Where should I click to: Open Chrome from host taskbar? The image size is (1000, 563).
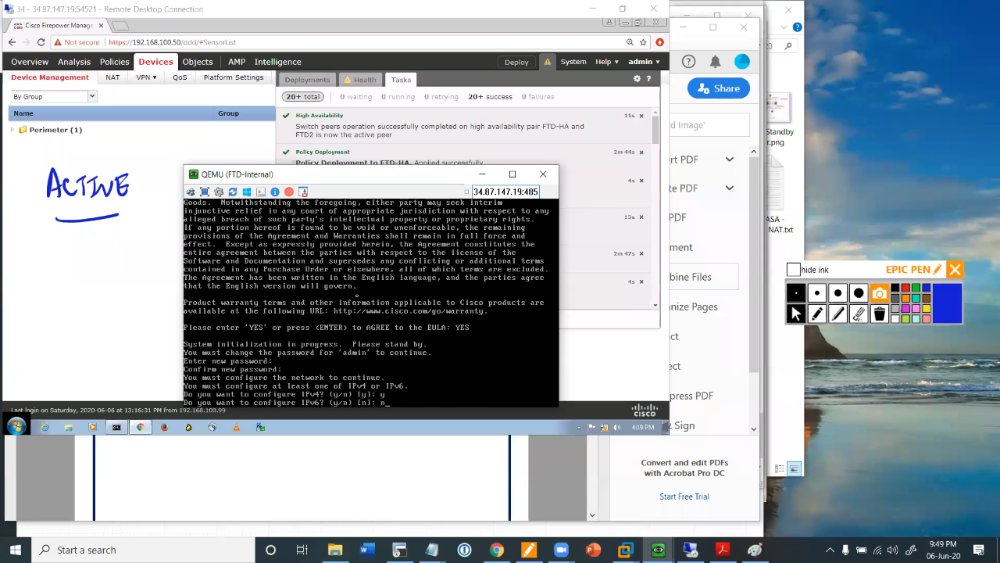[497, 550]
